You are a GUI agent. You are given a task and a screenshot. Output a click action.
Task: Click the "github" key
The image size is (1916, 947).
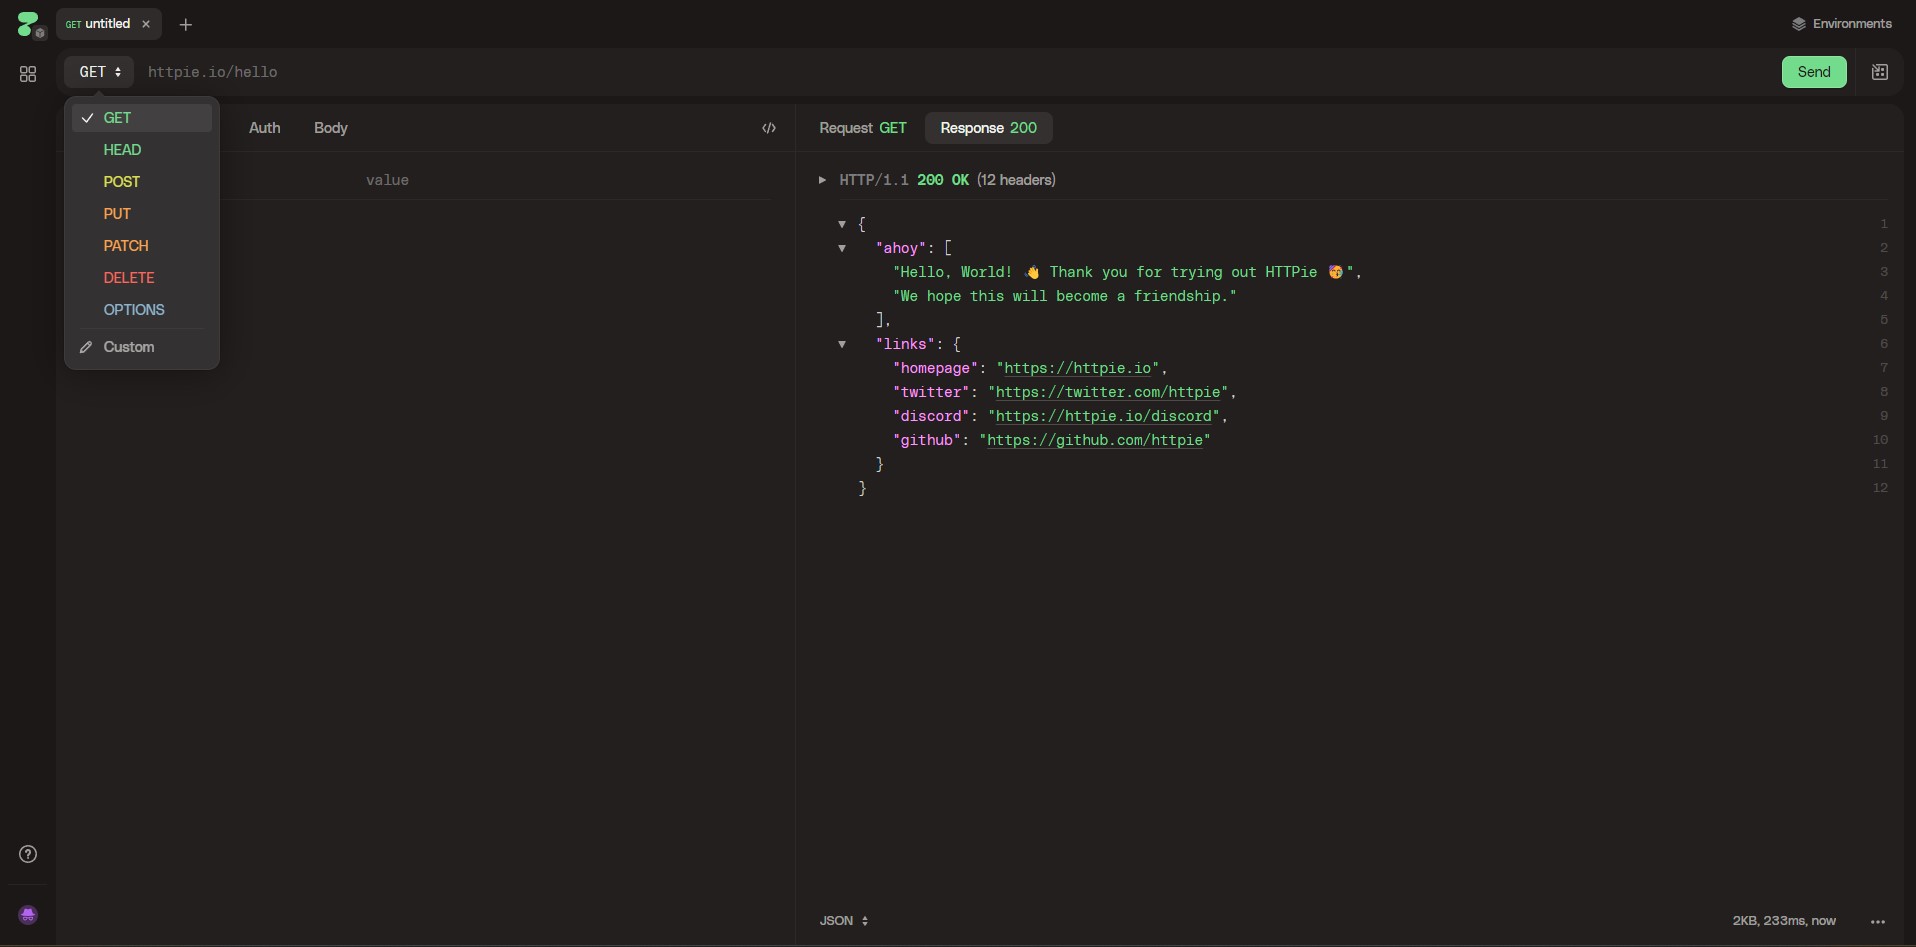coord(927,440)
